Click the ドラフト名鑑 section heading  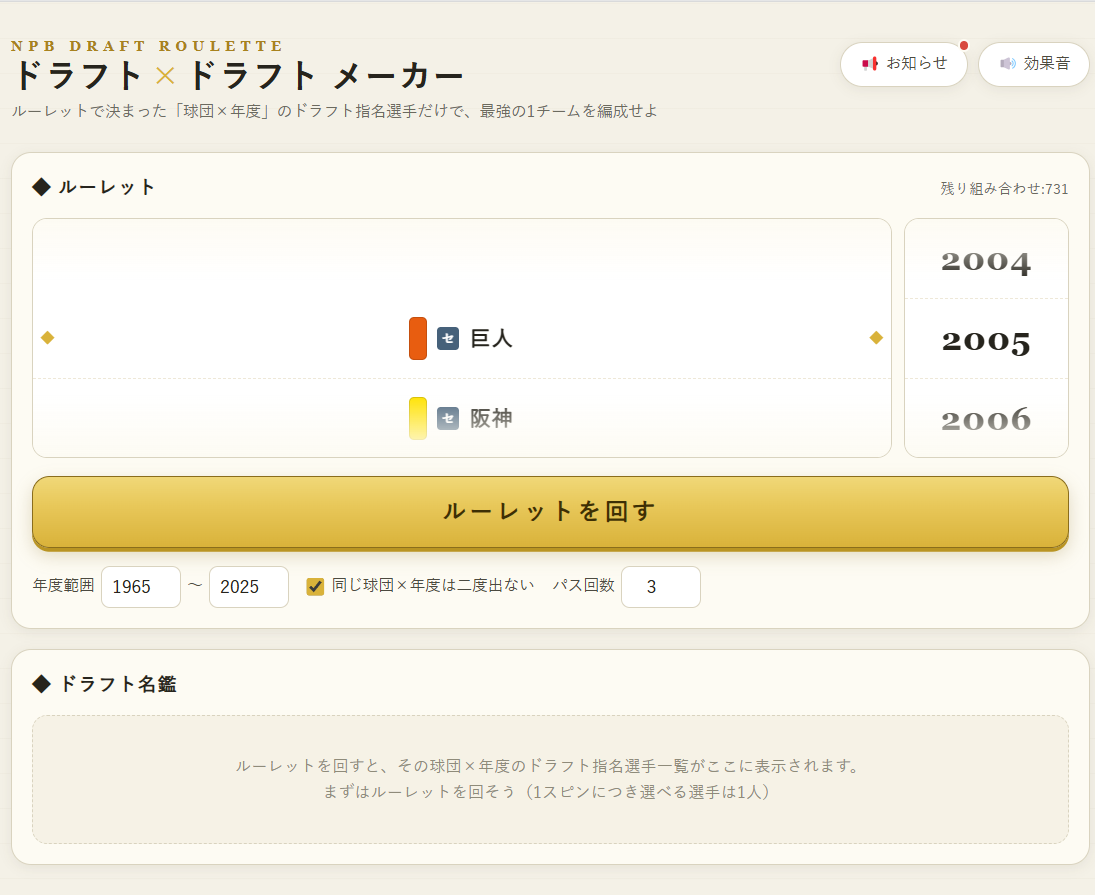105,683
